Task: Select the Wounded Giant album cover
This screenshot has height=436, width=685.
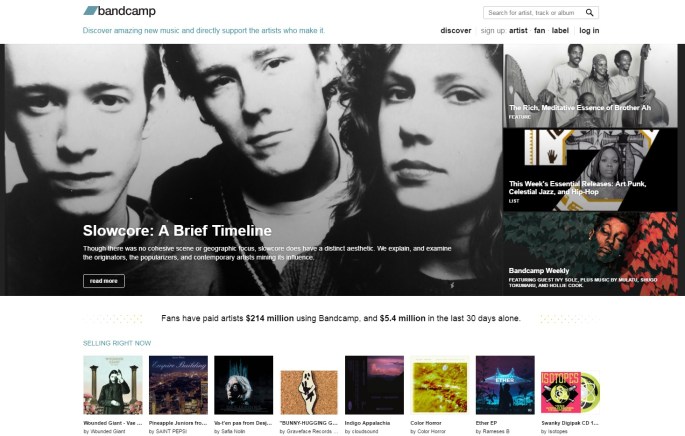Action: tap(113, 385)
